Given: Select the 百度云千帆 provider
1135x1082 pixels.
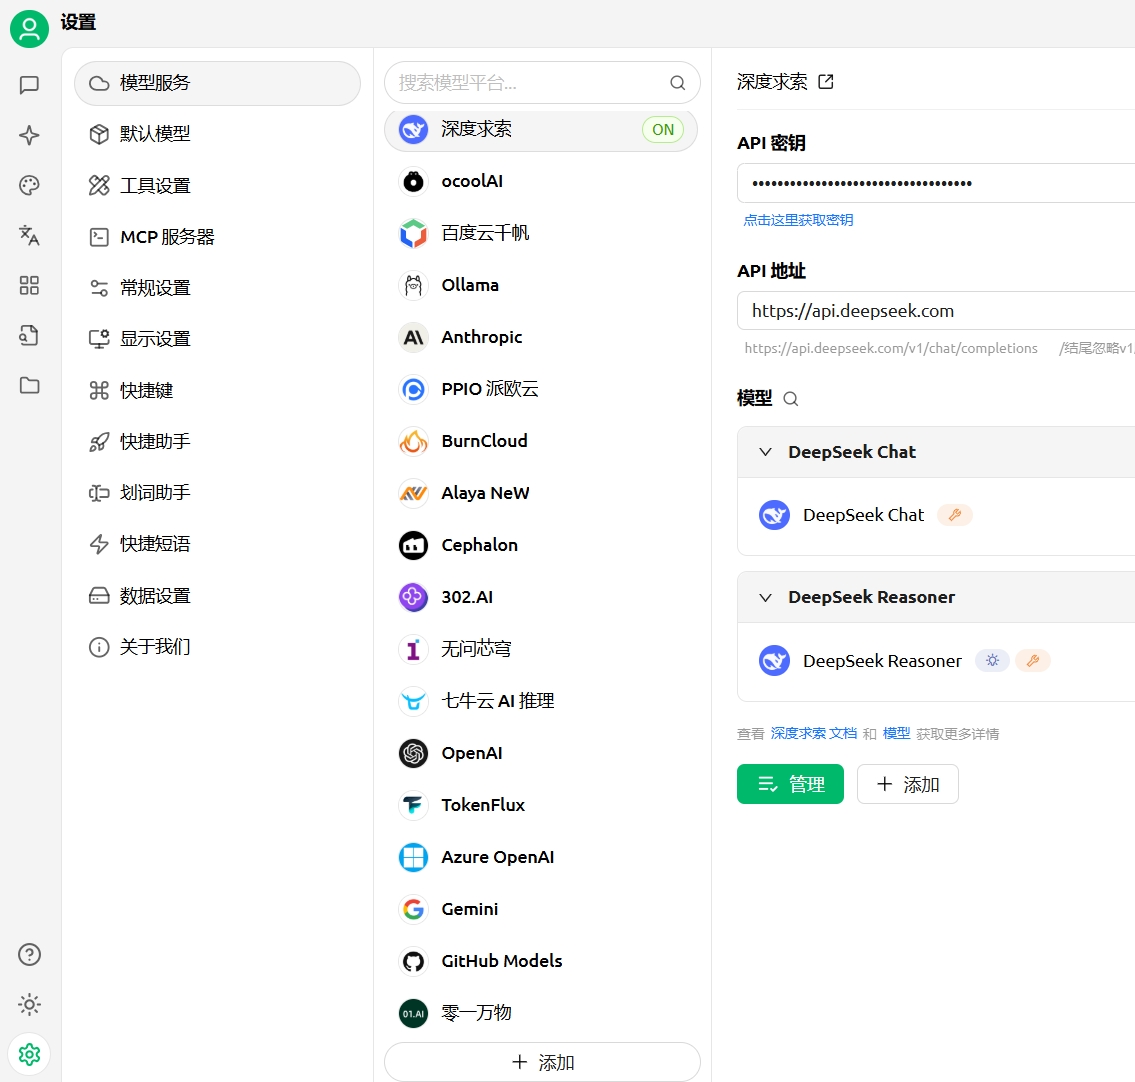Looking at the screenshot, I should tap(541, 233).
